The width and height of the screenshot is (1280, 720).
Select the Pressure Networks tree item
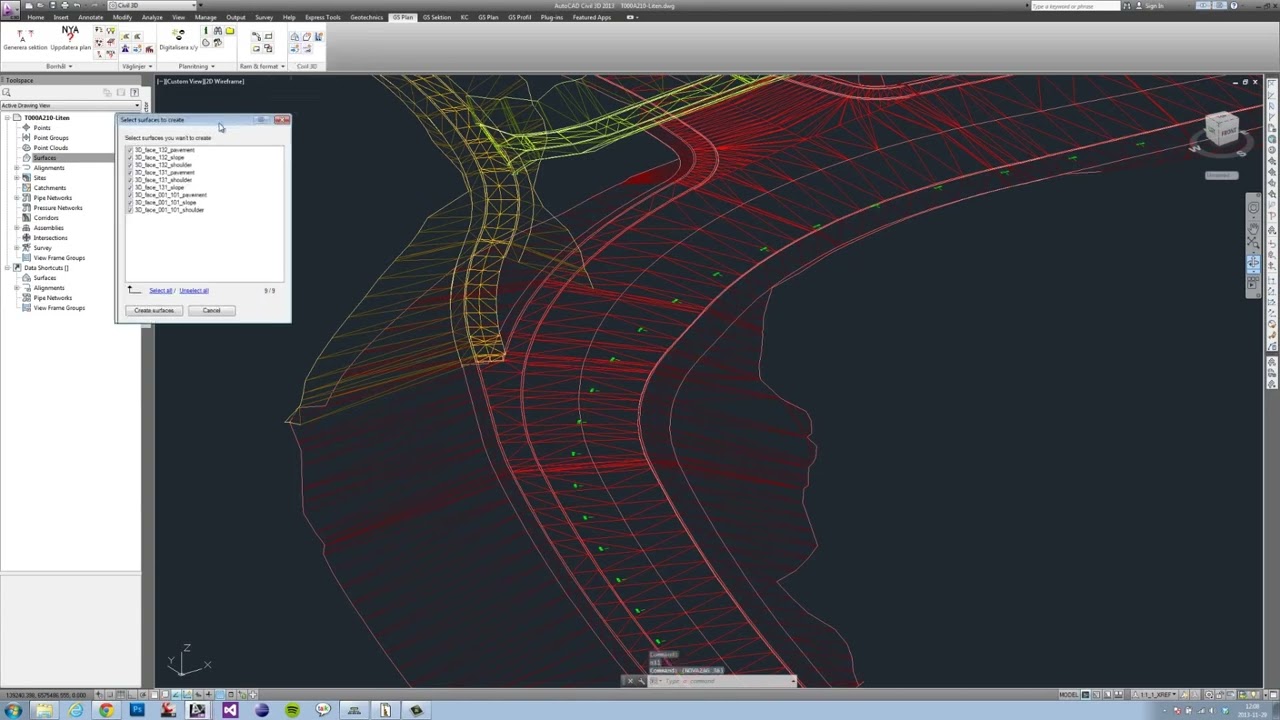click(x=58, y=208)
